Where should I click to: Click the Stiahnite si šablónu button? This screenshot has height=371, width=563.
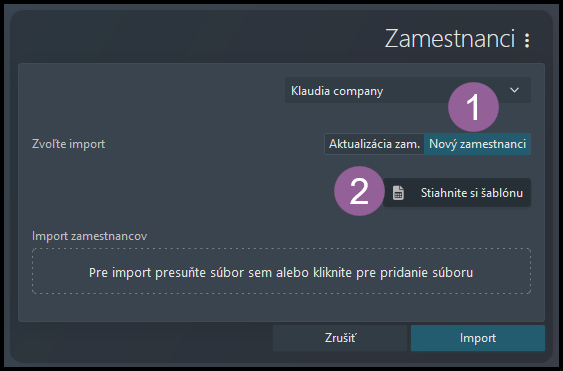click(x=457, y=193)
